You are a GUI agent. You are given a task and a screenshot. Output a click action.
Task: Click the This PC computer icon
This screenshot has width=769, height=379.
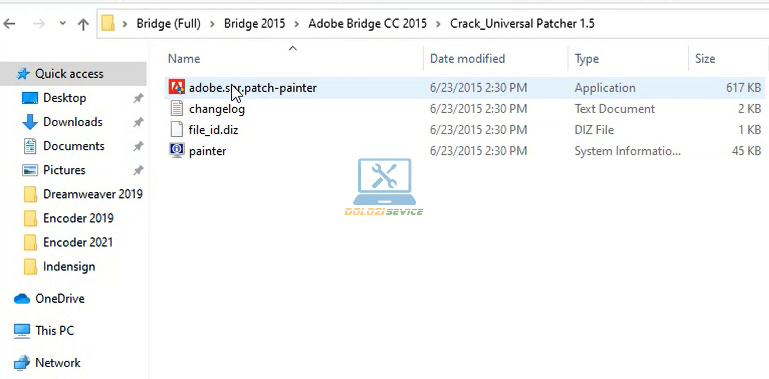pyautogui.click(x=22, y=331)
